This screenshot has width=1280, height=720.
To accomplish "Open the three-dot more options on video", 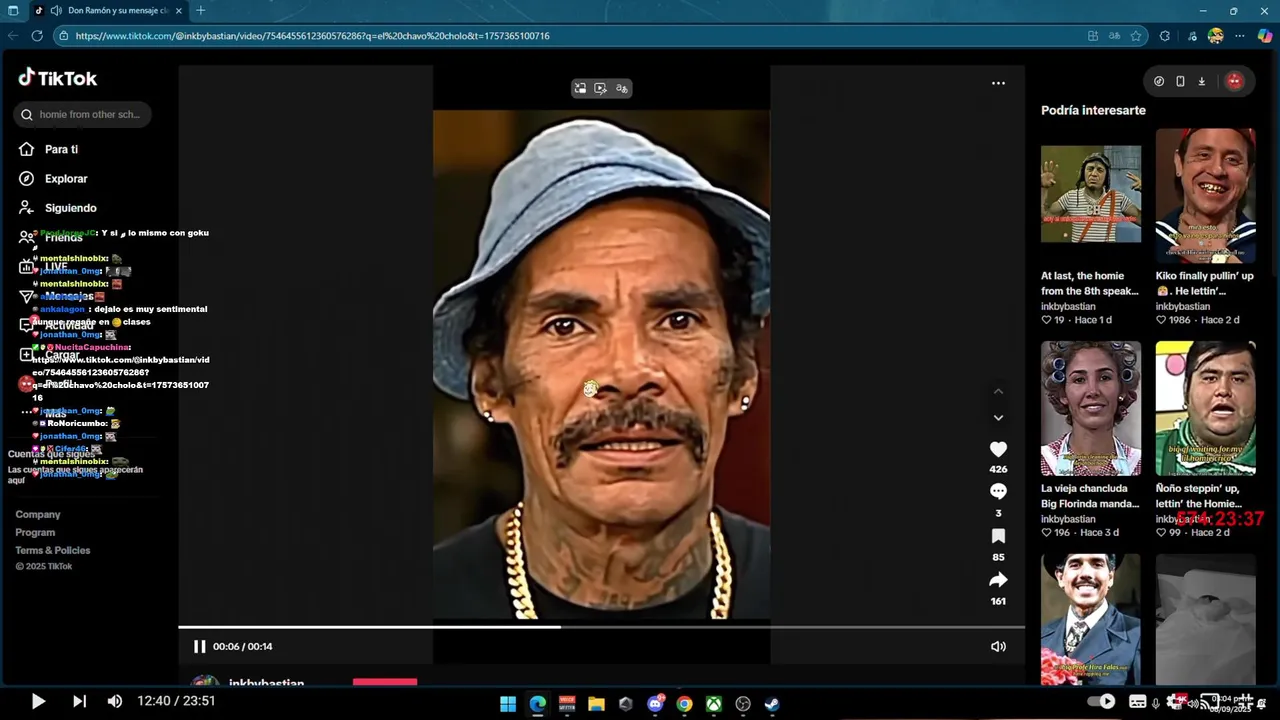I will click(x=998, y=83).
